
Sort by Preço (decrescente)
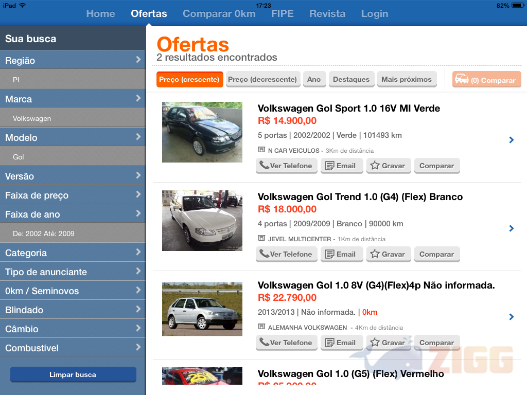point(263,80)
